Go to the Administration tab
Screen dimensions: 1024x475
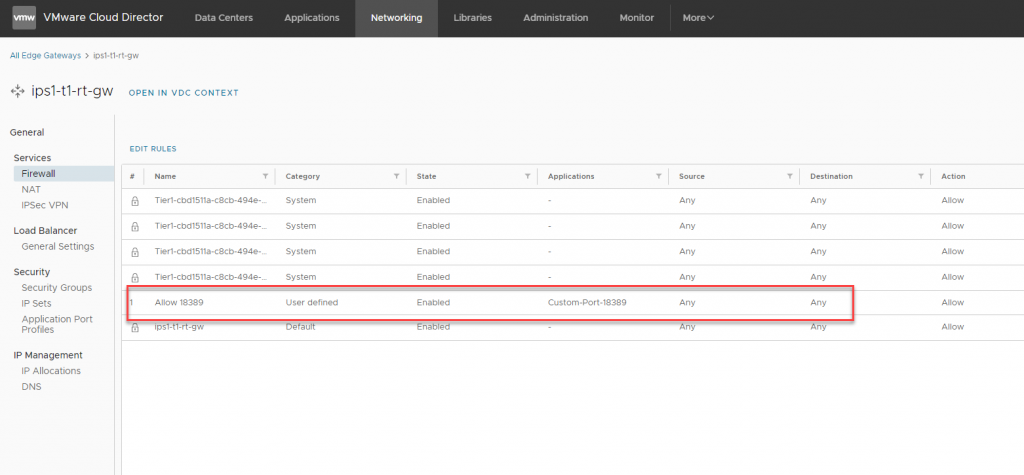click(x=555, y=18)
